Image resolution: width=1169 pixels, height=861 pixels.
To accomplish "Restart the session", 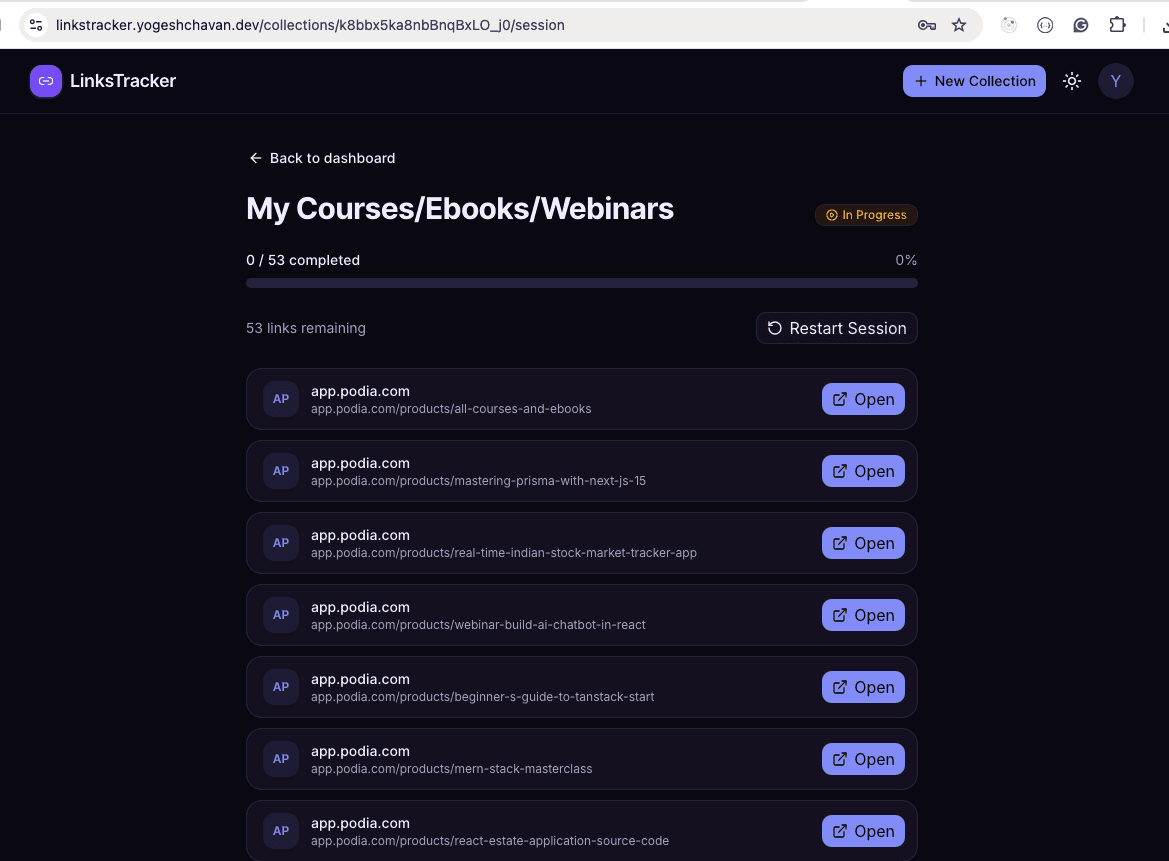I will point(836,328).
